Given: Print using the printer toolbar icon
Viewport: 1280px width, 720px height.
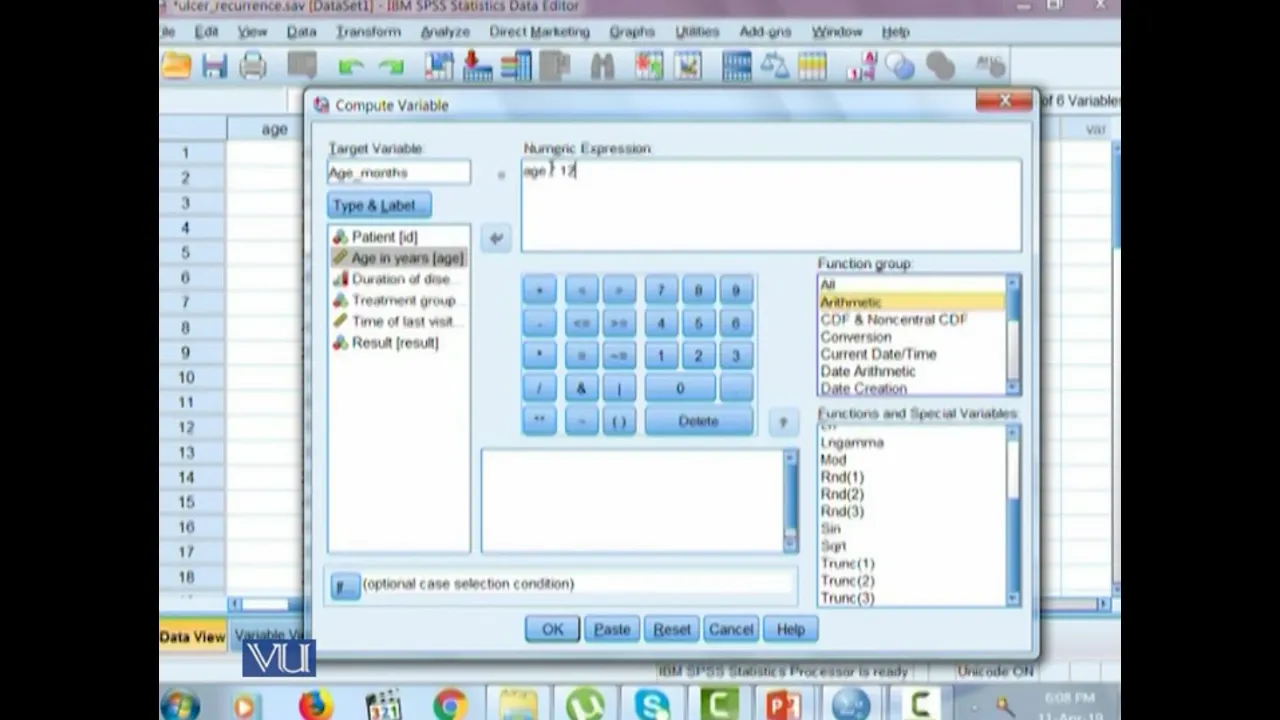Looking at the screenshot, I should 253,66.
